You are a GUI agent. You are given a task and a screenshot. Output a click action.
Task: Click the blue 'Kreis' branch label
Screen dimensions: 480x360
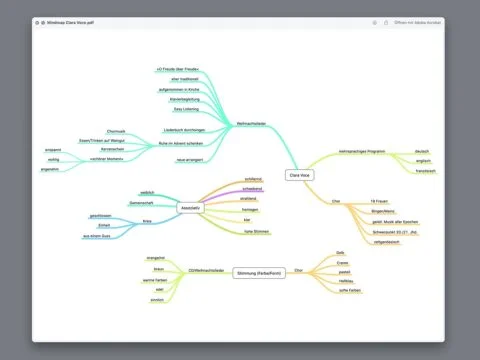[x=147, y=221]
